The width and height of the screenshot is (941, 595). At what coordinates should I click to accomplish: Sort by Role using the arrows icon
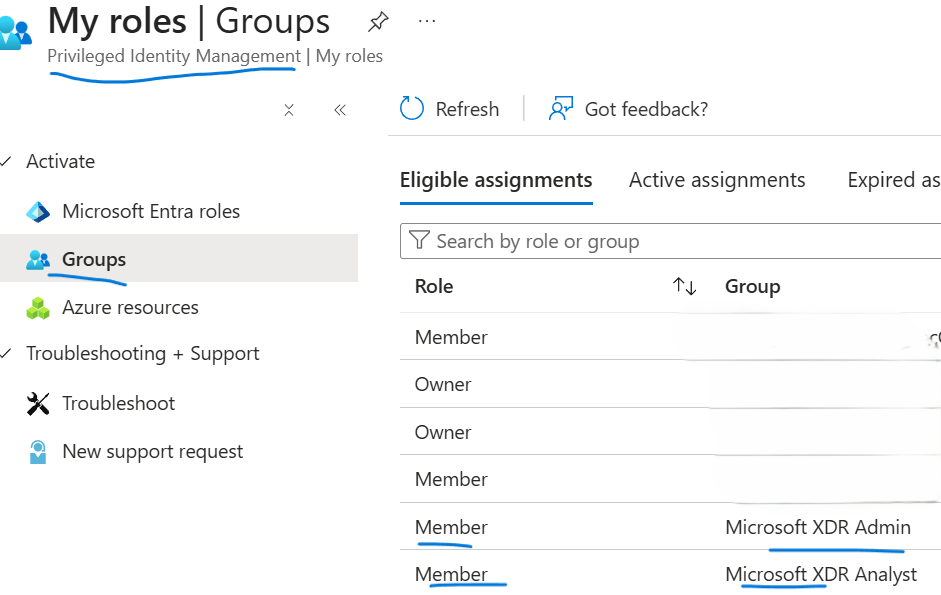684,286
